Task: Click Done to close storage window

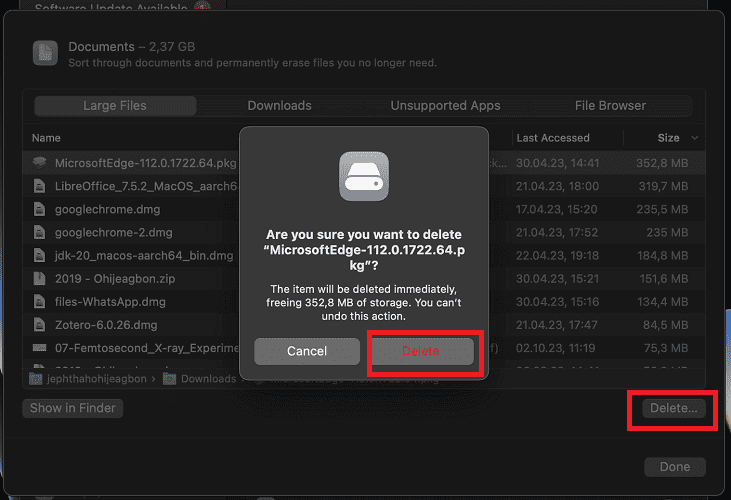Action: pos(674,467)
